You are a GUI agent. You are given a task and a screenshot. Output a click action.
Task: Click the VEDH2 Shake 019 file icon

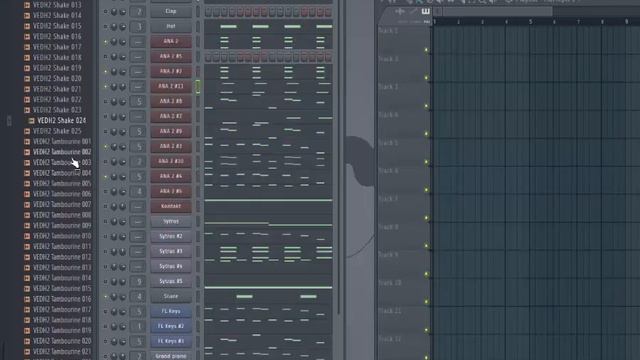pos(27,68)
